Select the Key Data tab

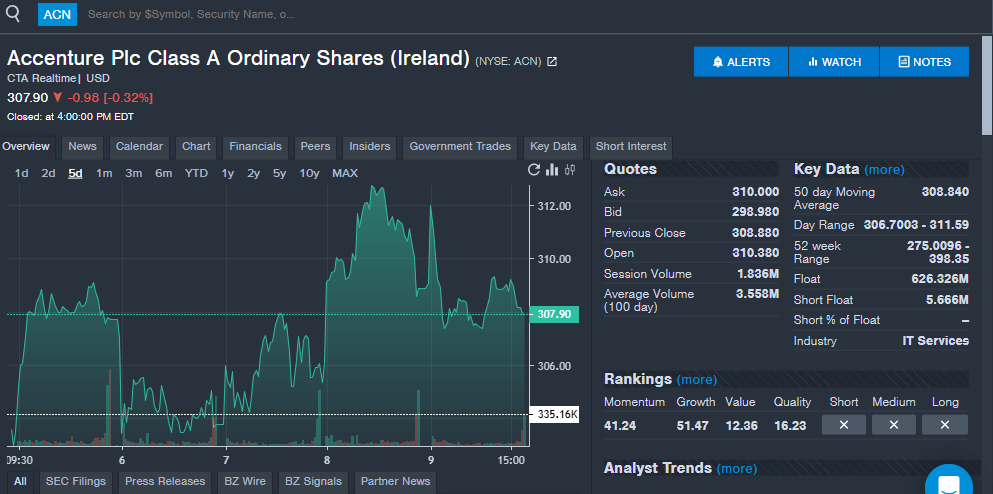pos(553,146)
